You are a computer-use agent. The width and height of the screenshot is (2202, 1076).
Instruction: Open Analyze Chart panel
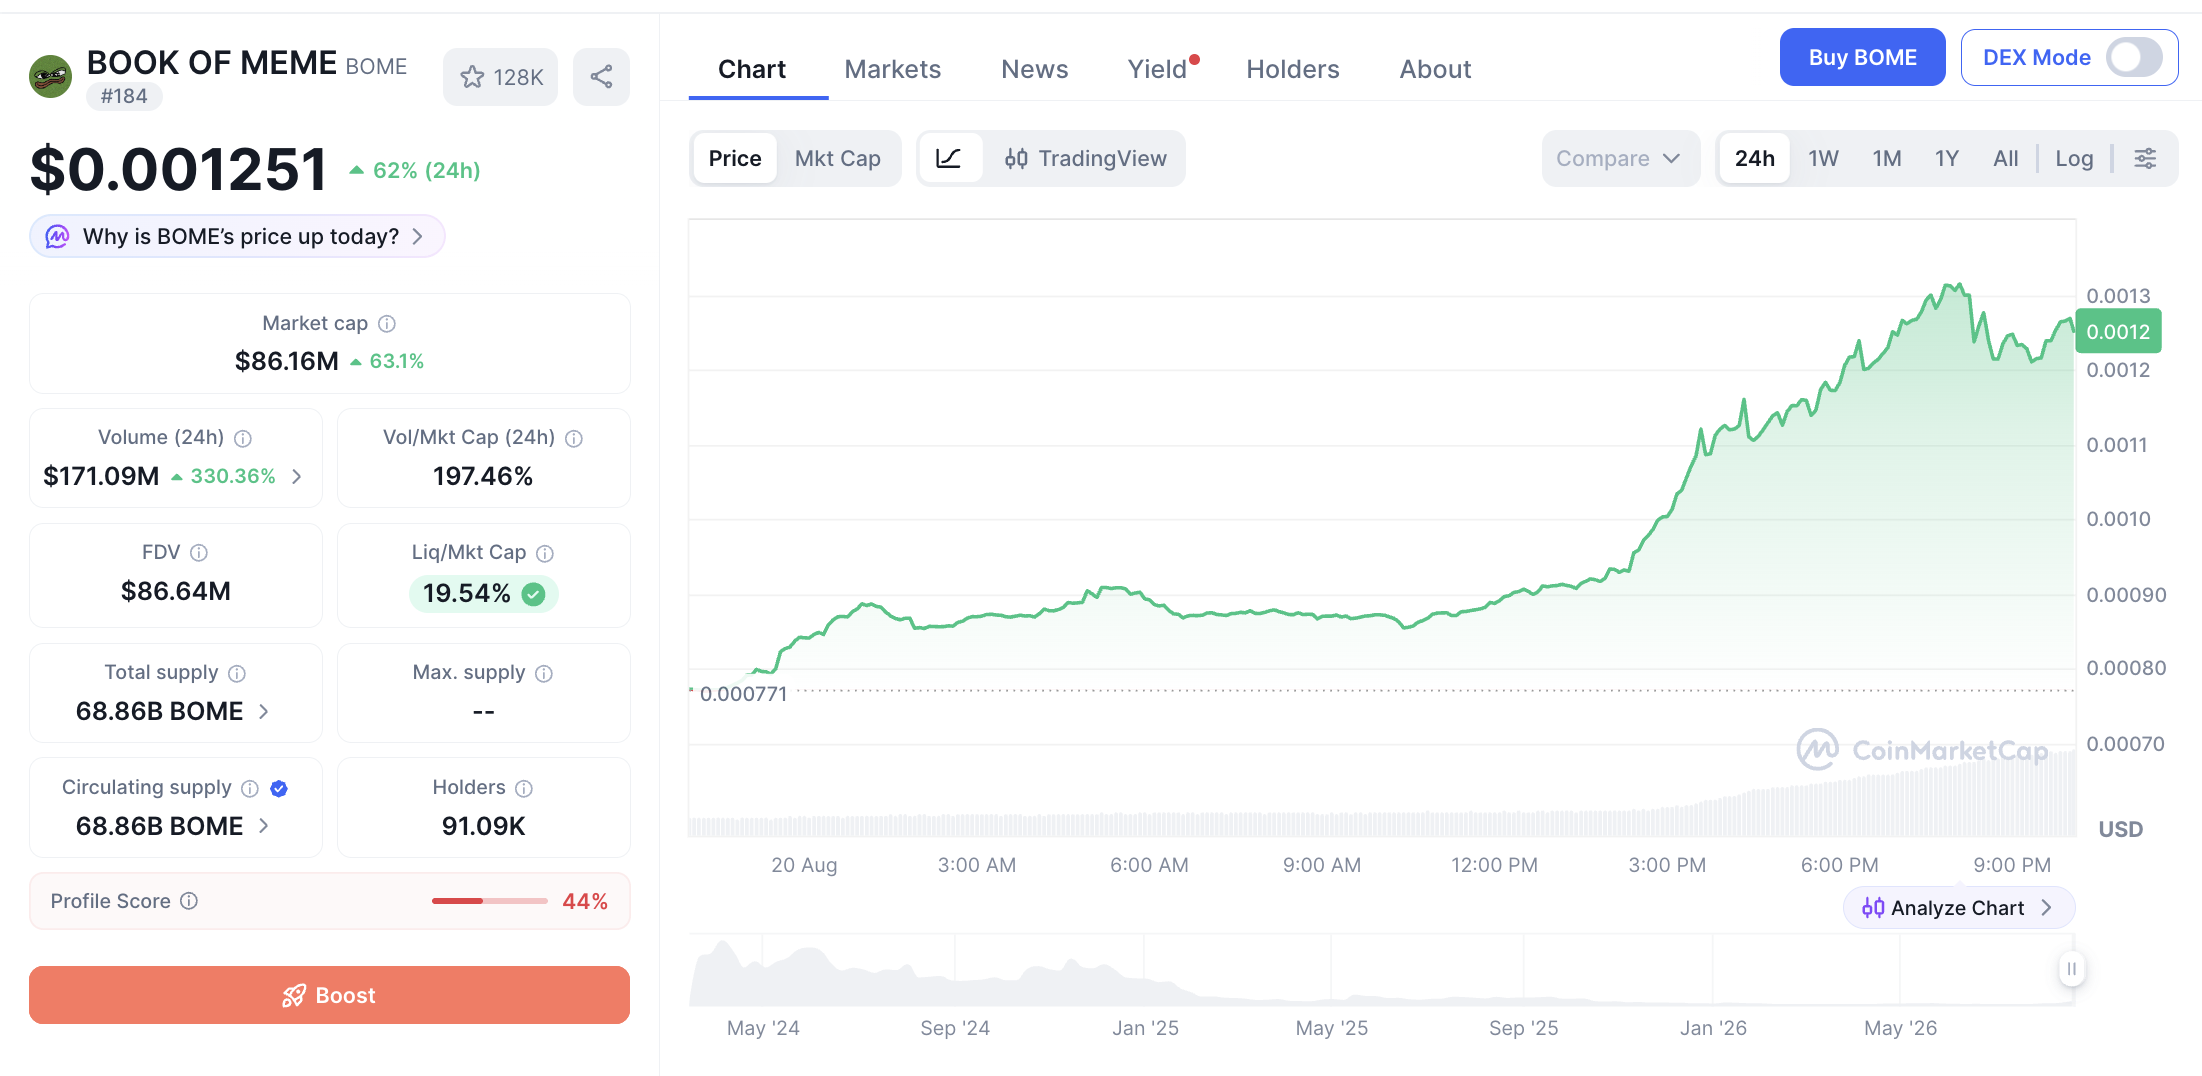[1958, 908]
